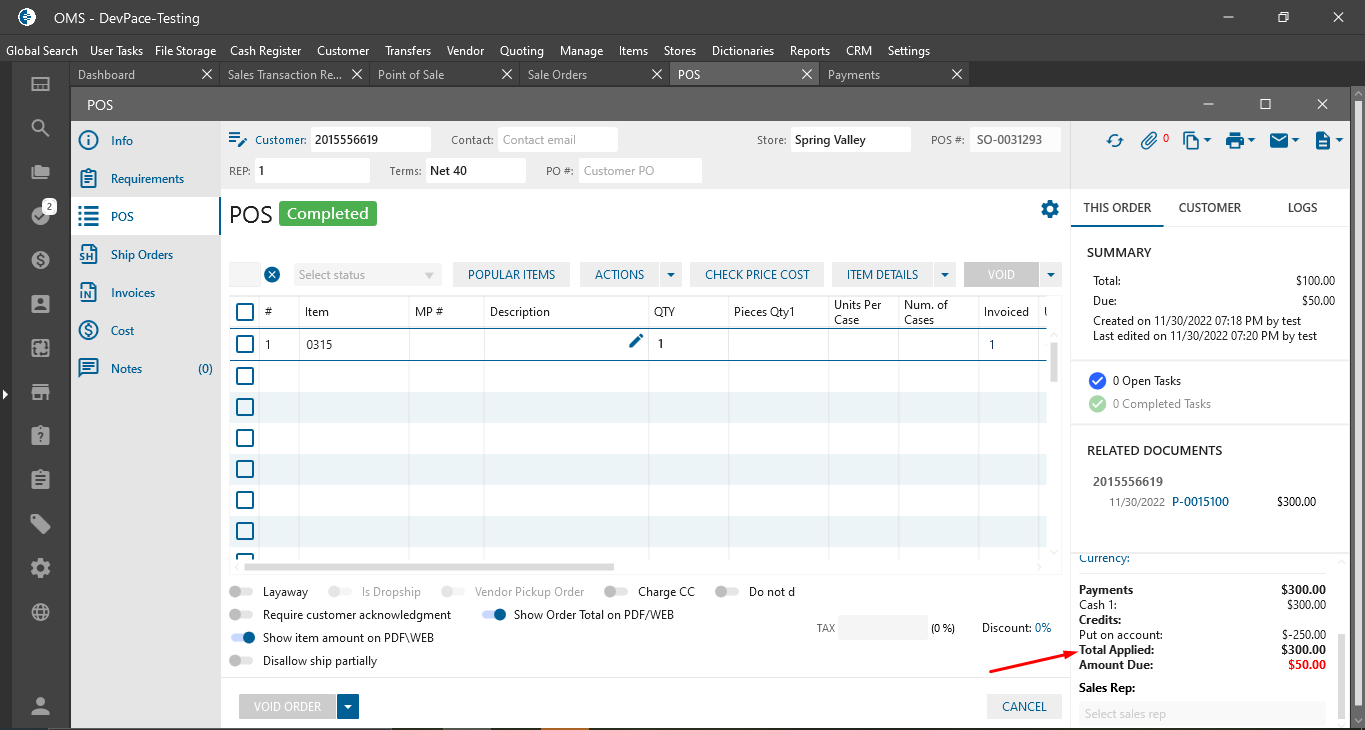Open the POS settings gear icon

click(x=1049, y=209)
